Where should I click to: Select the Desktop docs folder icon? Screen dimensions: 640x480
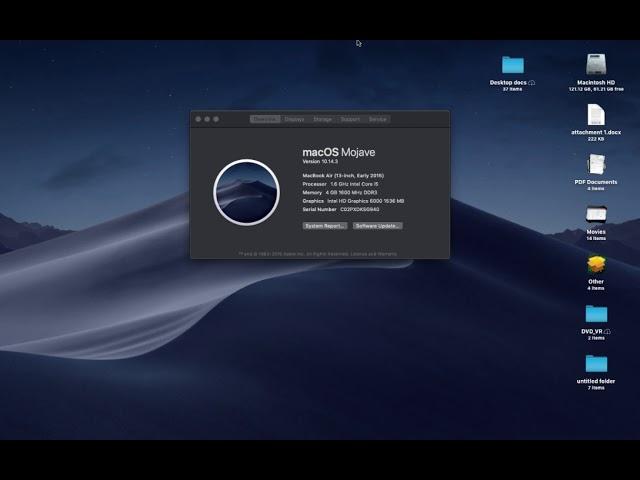513,65
